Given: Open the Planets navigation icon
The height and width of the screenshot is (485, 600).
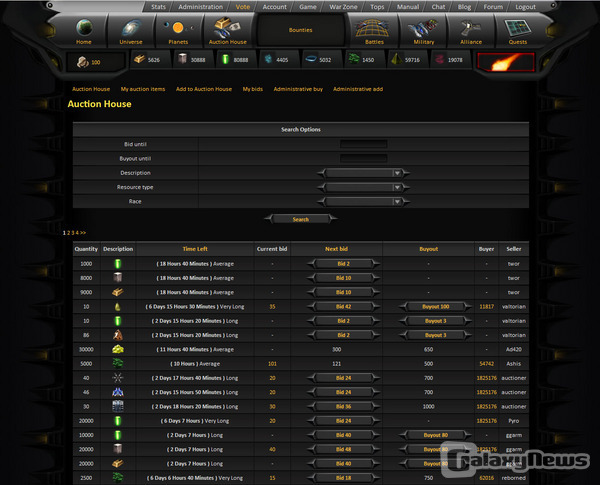Looking at the screenshot, I should [178, 30].
